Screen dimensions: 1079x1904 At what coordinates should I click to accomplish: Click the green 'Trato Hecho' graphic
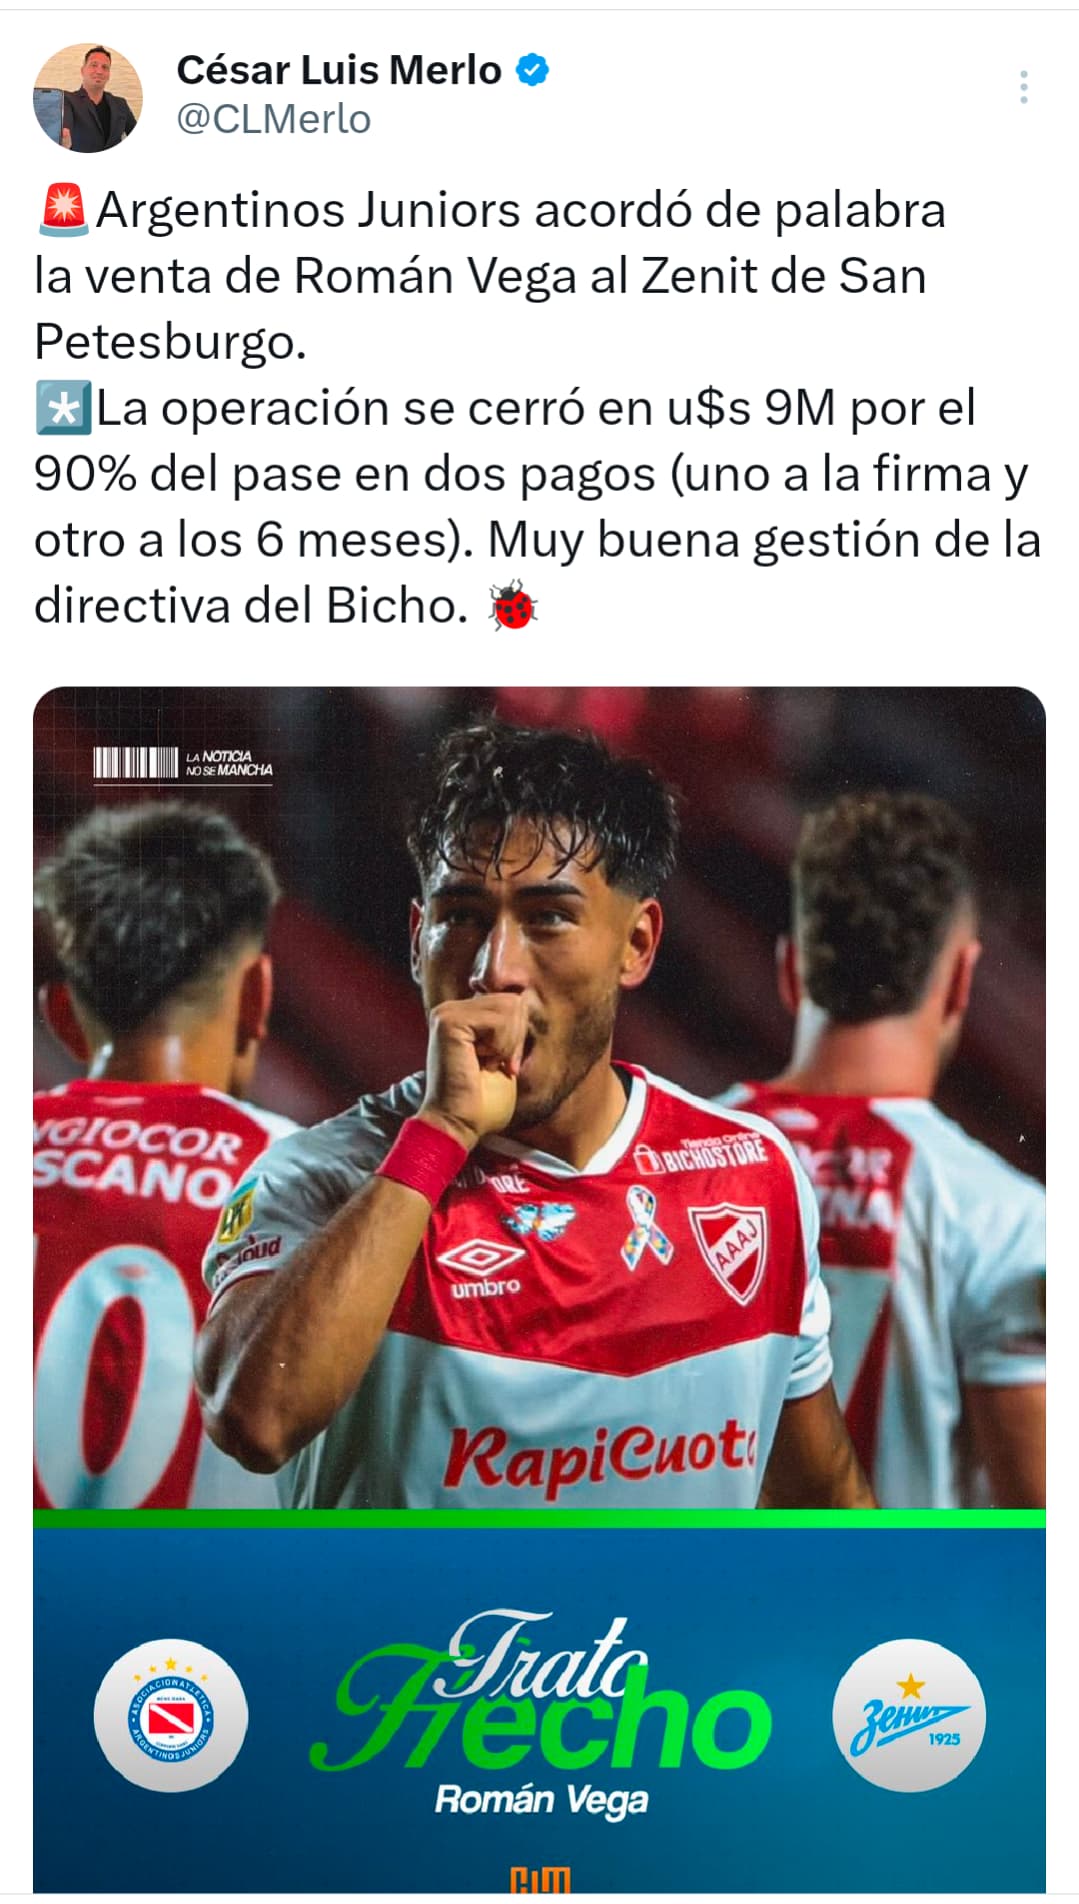[x=540, y=1692]
